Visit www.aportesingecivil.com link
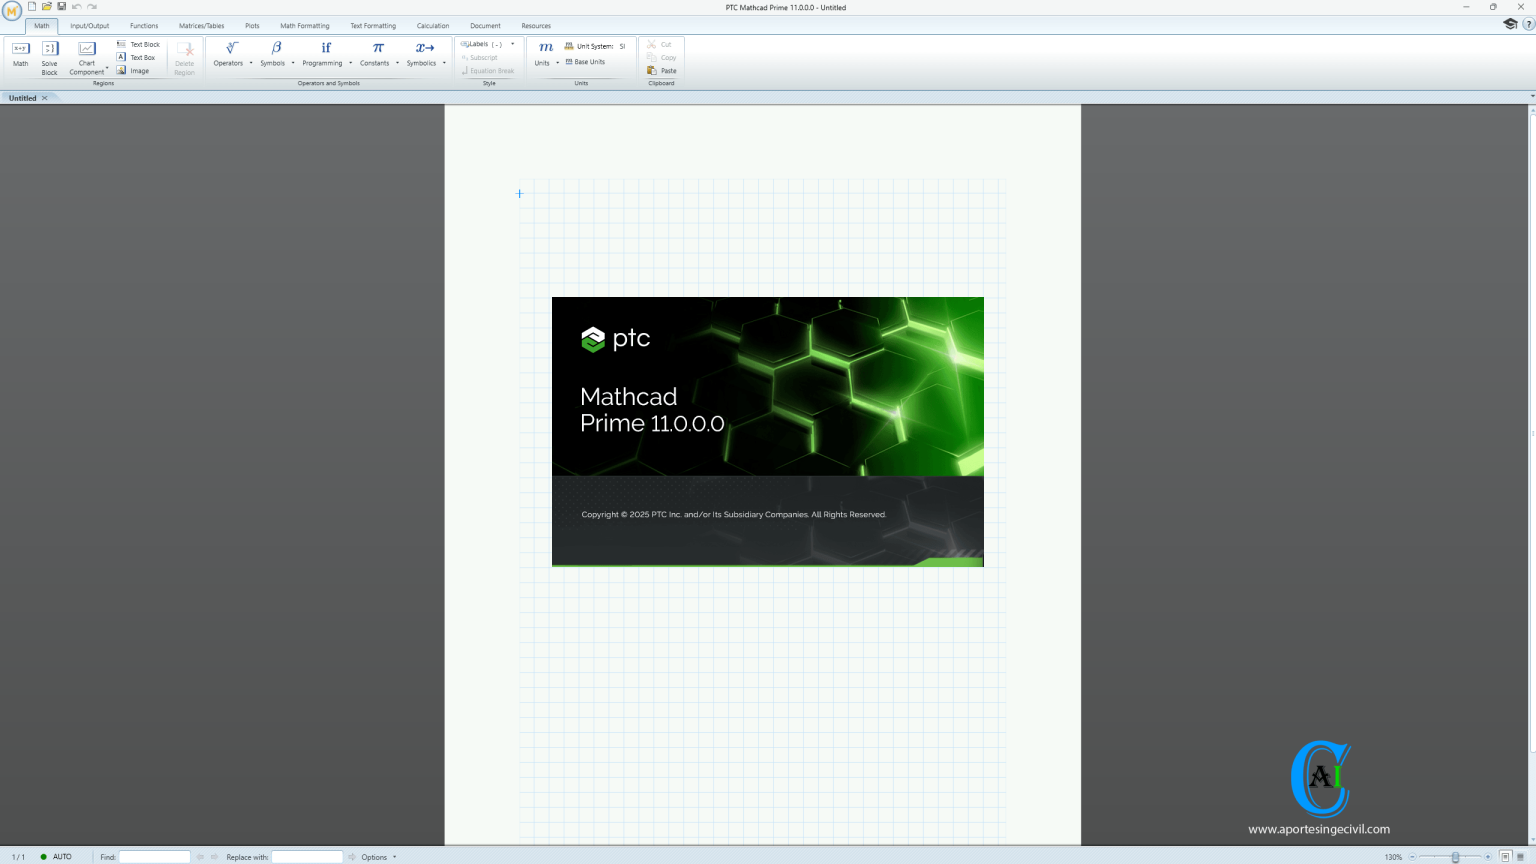This screenshot has width=1536, height=864. coord(1319,830)
